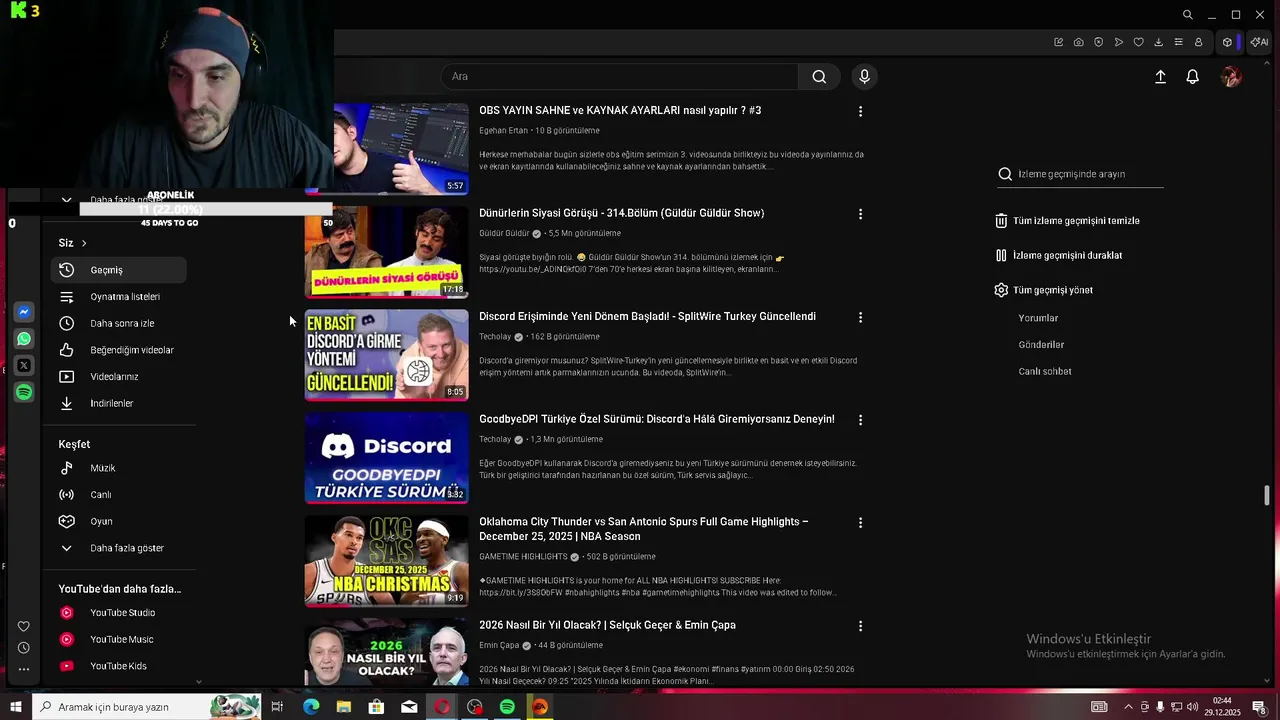Open the browser downloads icon
Screen dimensions: 1280x720
point(1158,42)
